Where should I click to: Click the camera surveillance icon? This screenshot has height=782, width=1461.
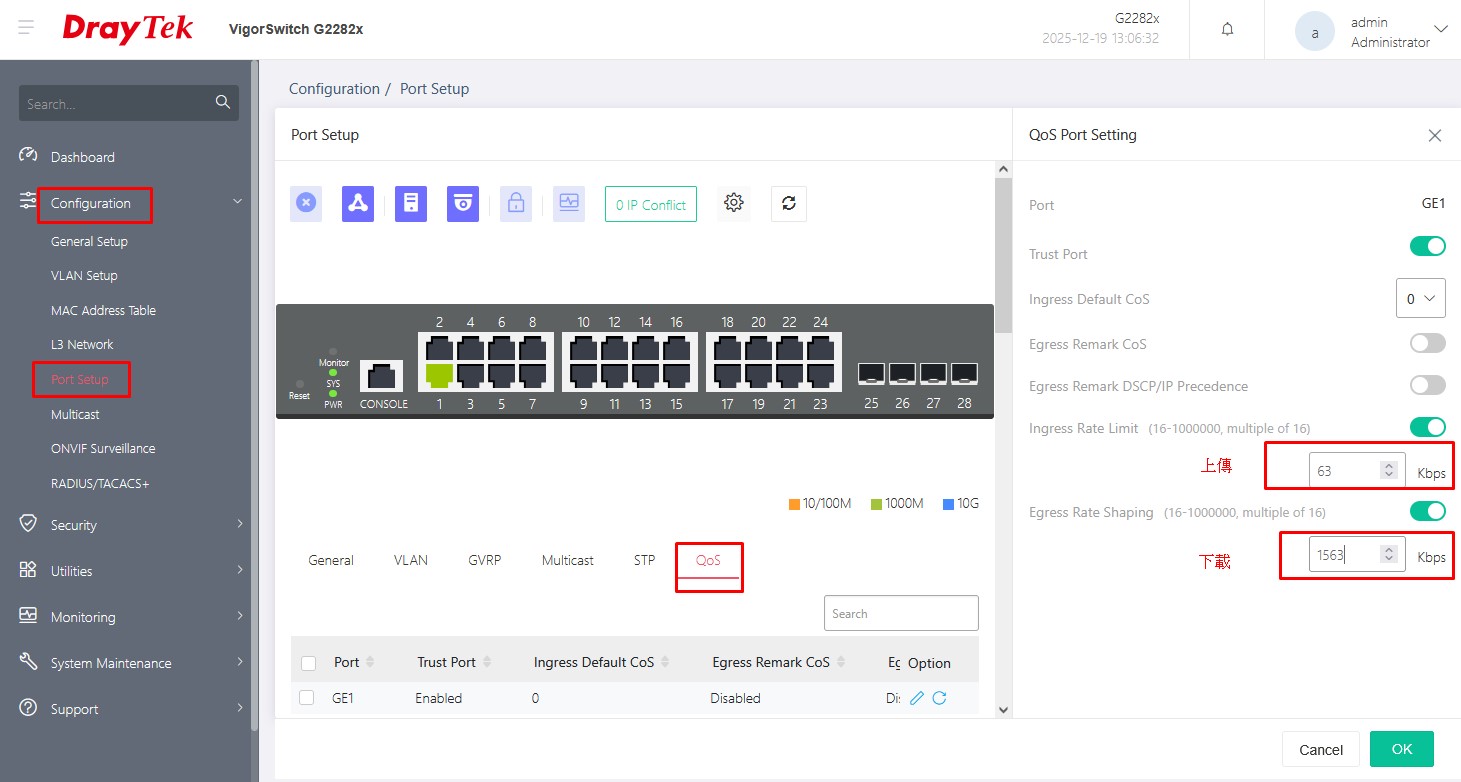coord(463,204)
